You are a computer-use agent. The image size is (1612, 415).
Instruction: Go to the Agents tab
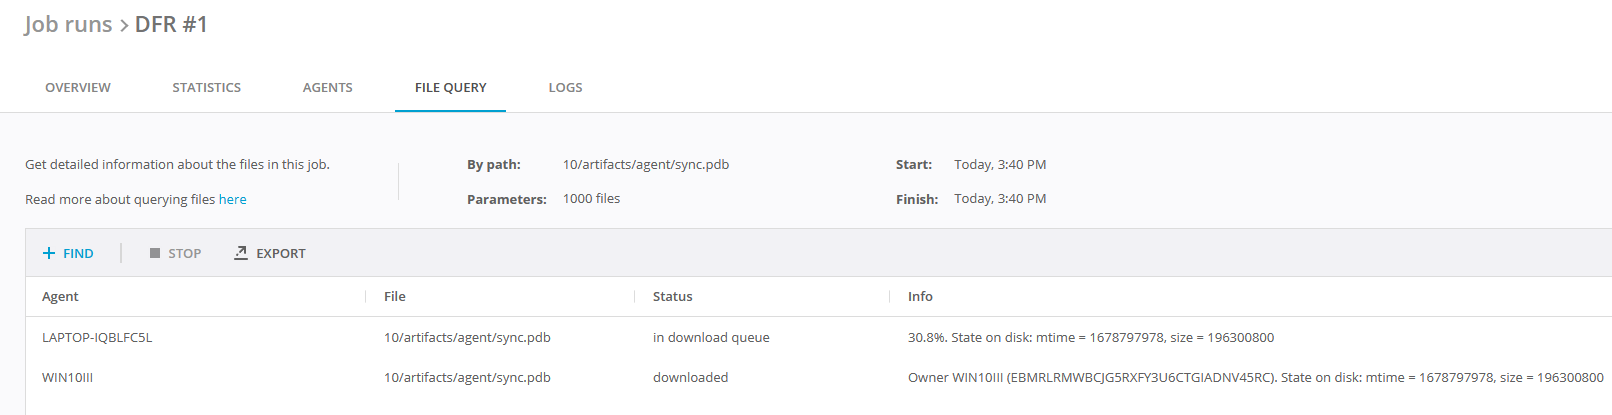327,88
